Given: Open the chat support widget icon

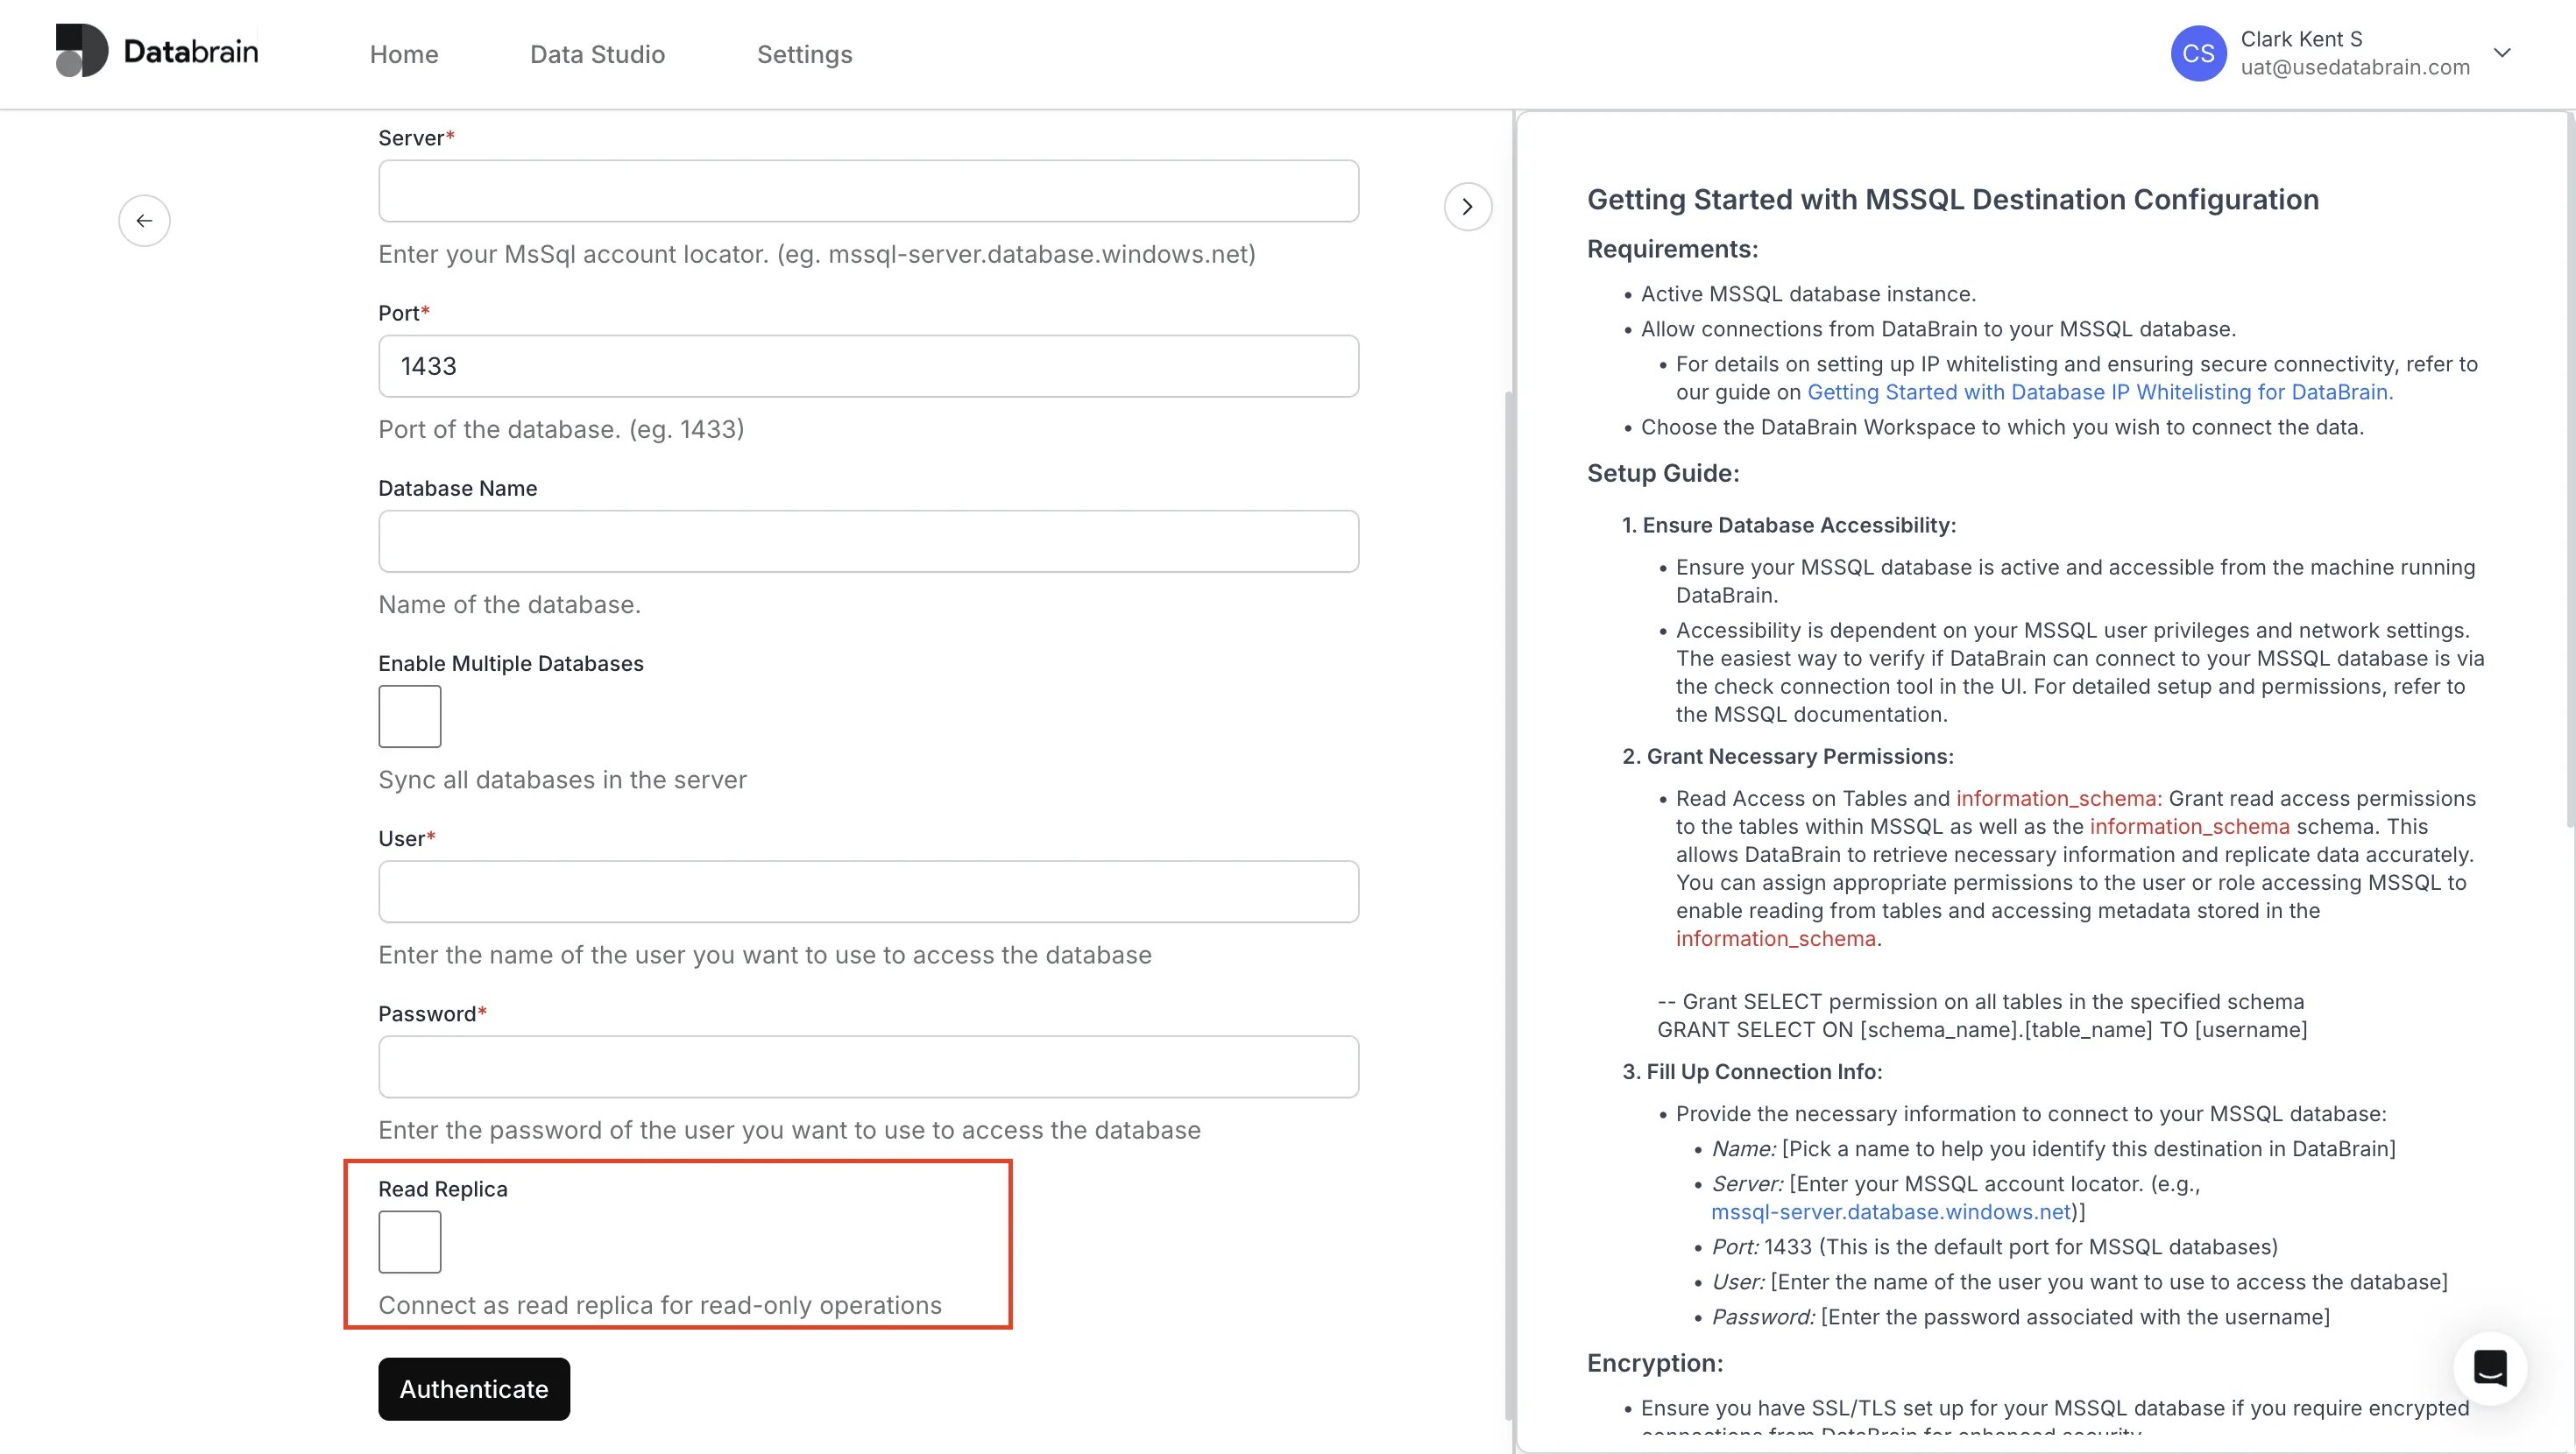Looking at the screenshot, I should tap(2489, 1367).
